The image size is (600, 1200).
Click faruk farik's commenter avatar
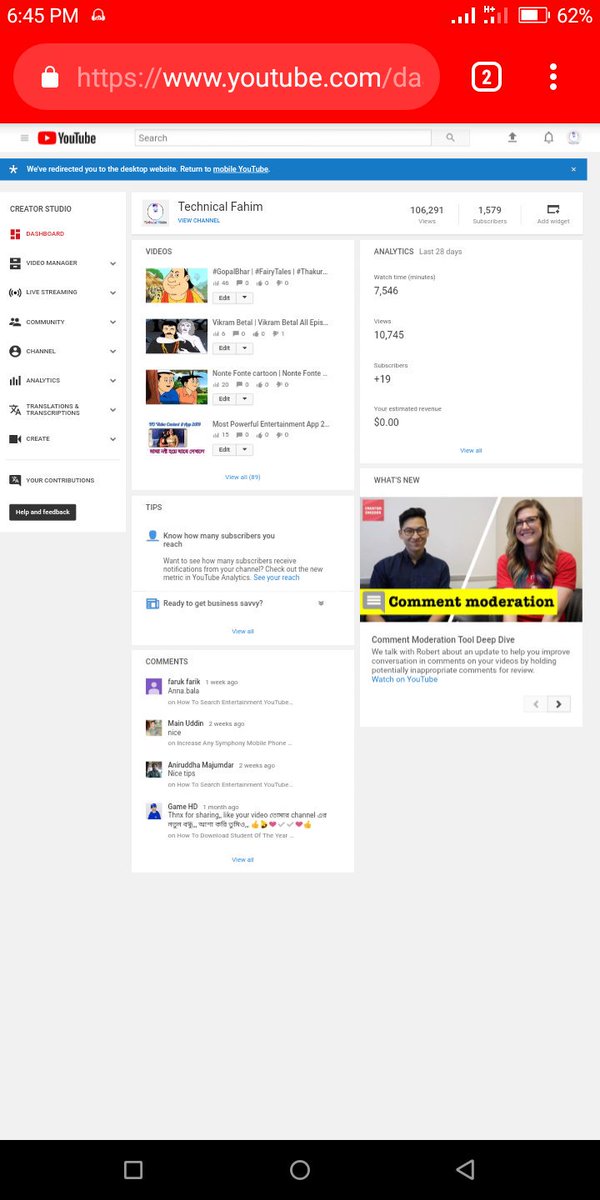[154, 687]
